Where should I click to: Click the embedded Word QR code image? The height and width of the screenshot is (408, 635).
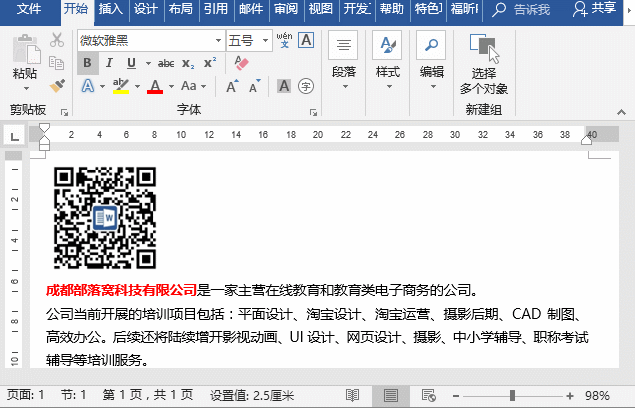pos(105,218)
